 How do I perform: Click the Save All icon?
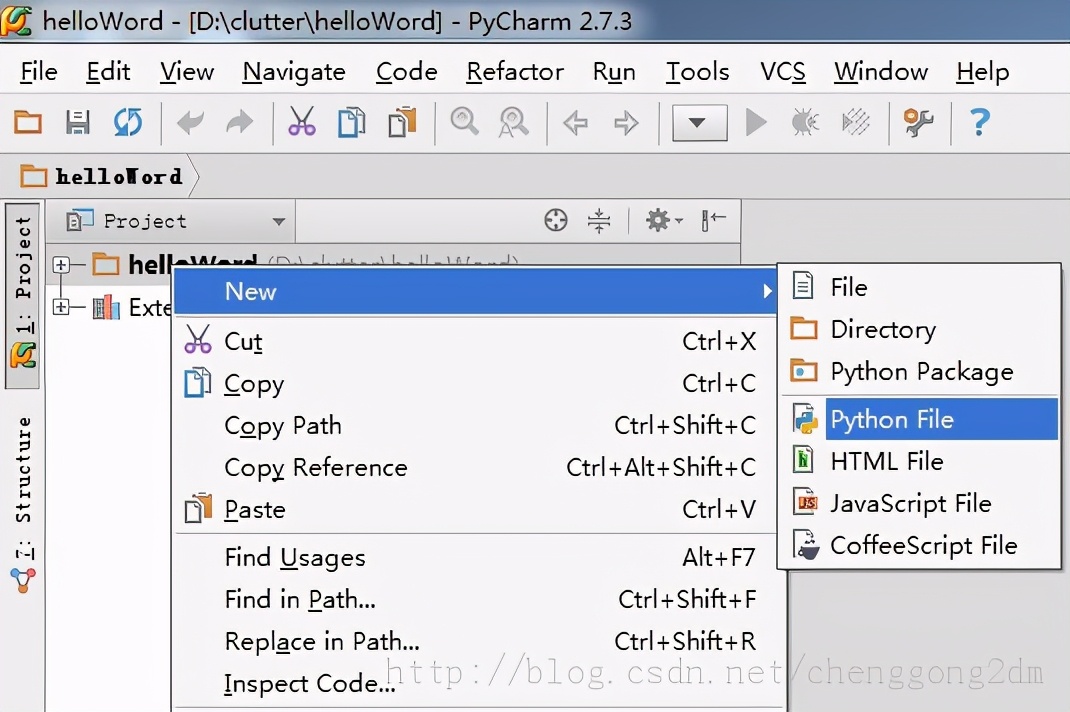[x=77, y=121]
